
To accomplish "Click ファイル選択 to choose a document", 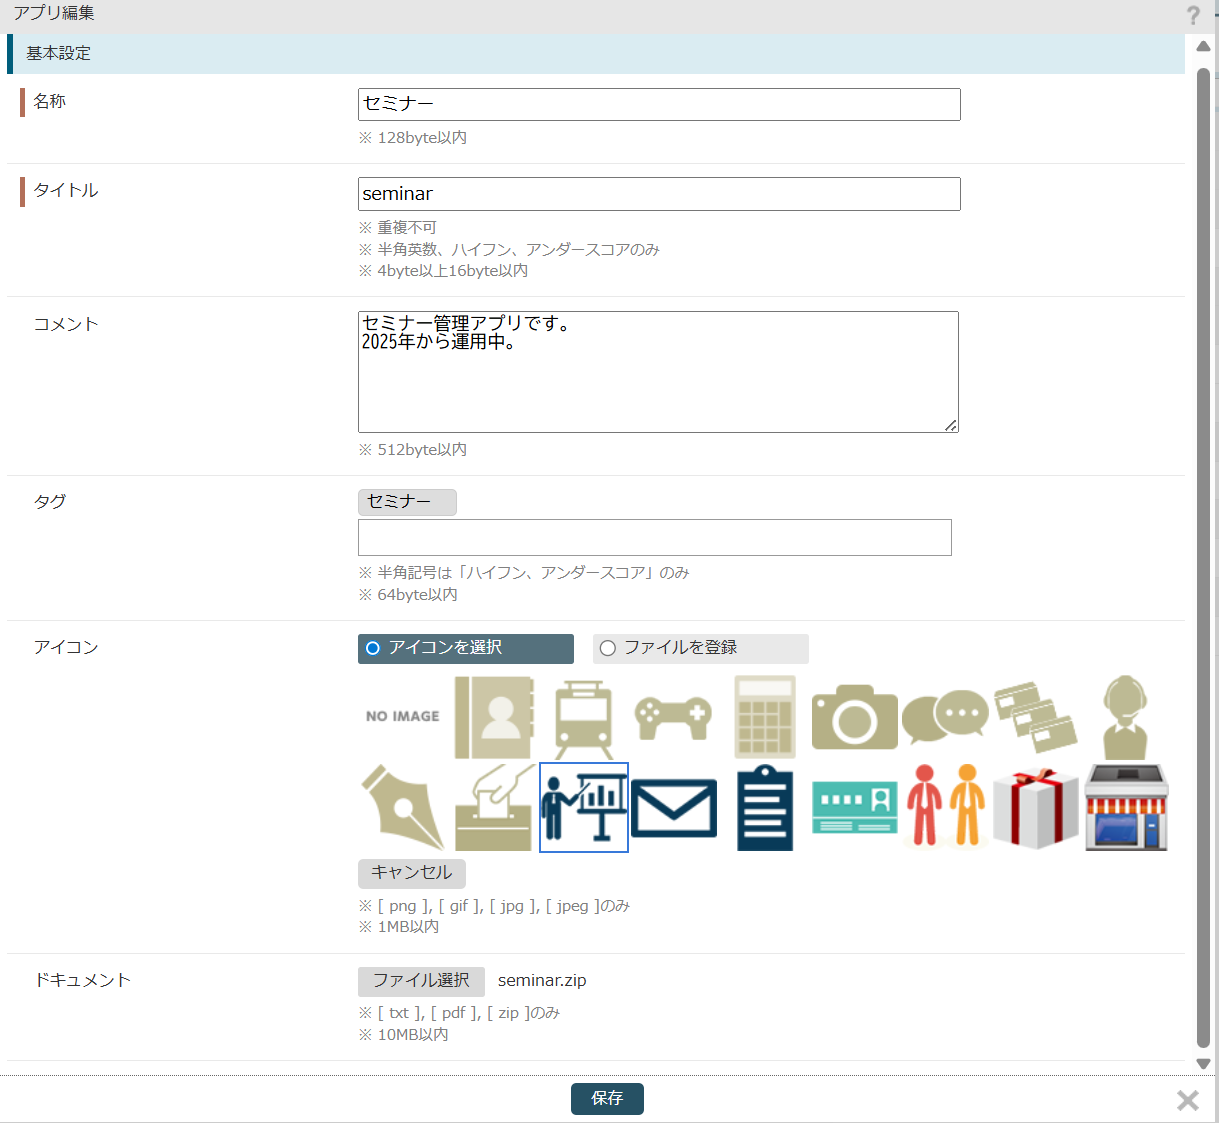I will point(421,981).
